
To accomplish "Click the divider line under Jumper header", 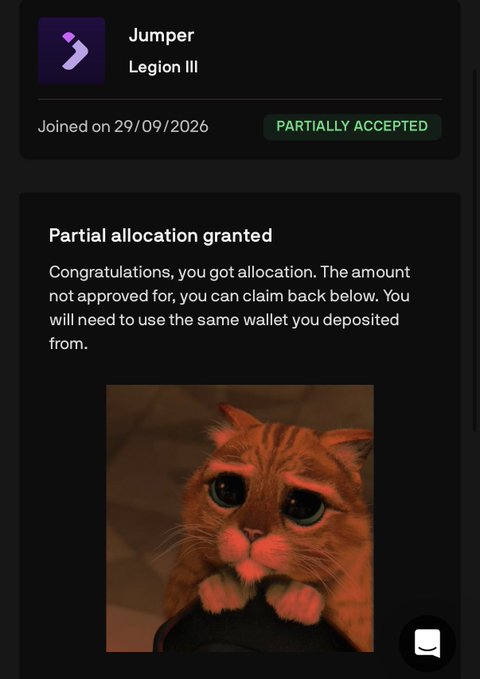I will pos(240,99).
